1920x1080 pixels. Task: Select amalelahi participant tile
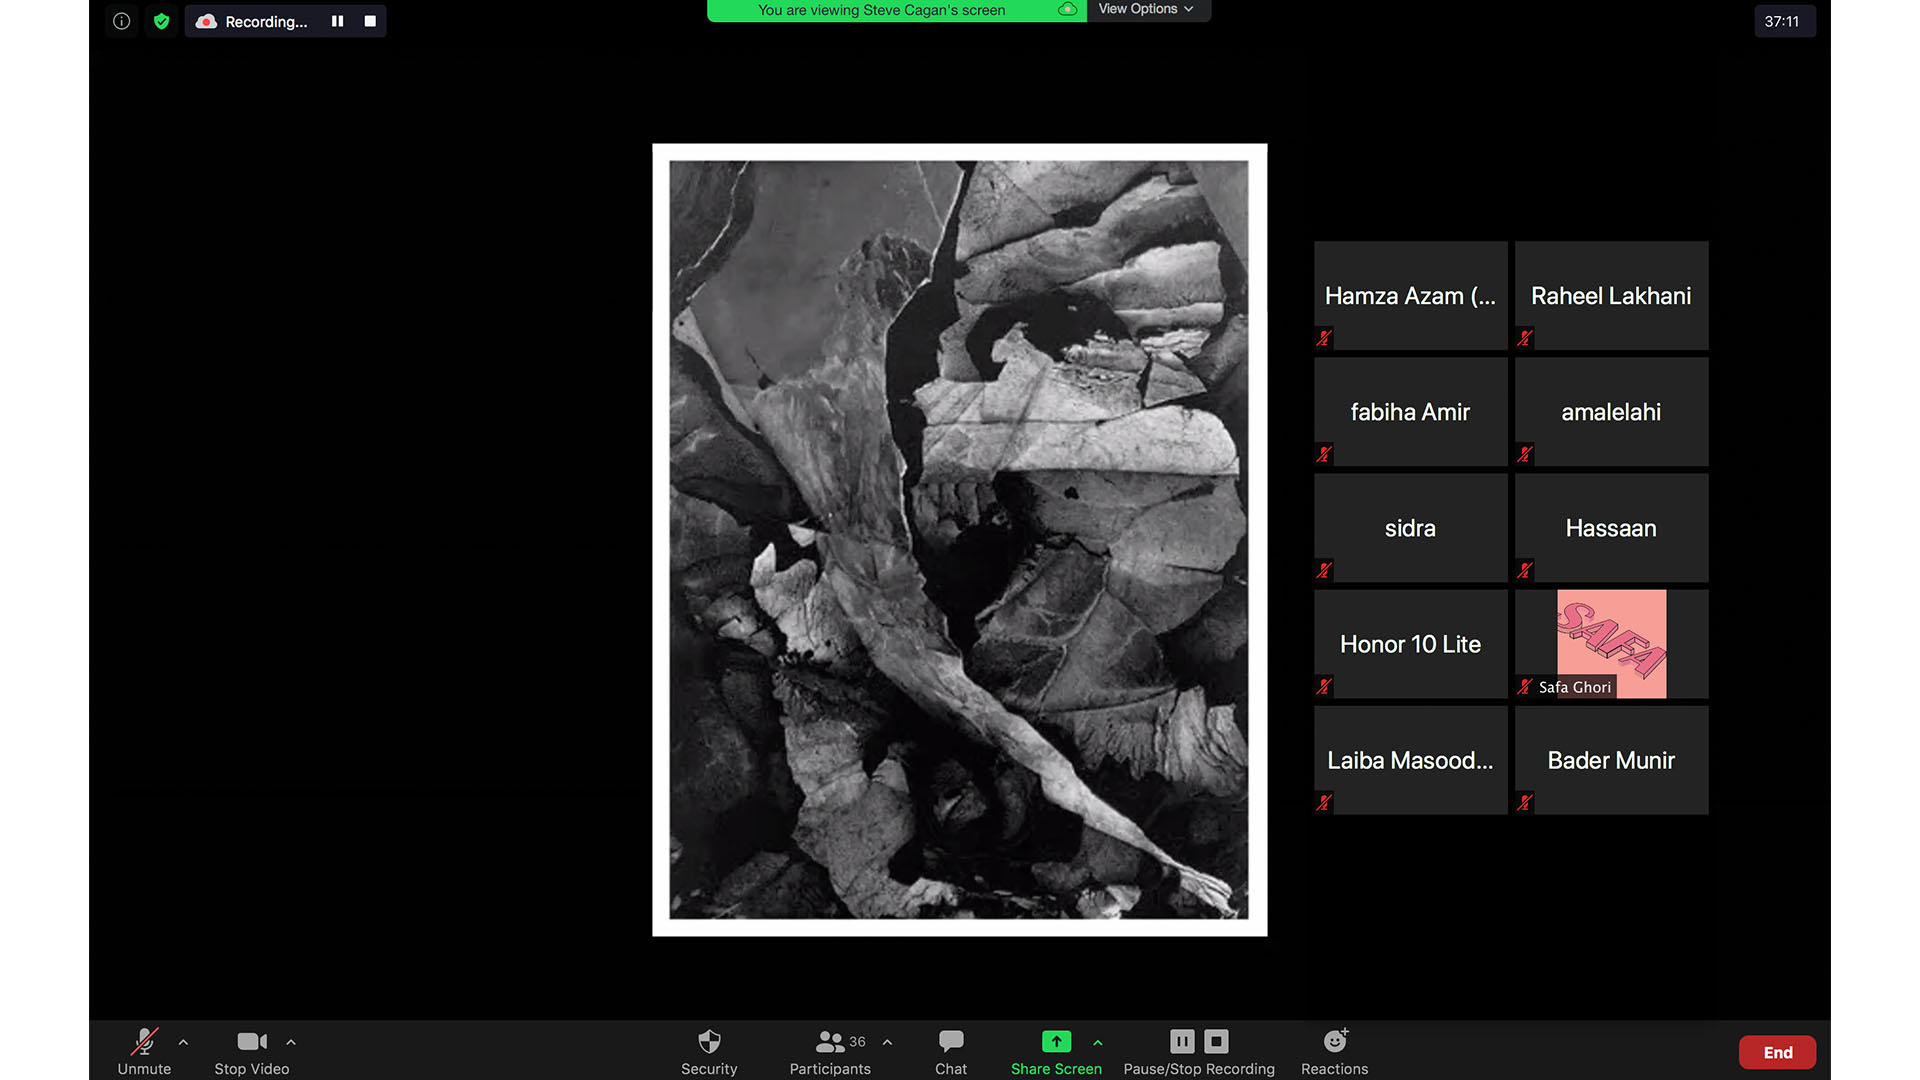pos(1611,411)
